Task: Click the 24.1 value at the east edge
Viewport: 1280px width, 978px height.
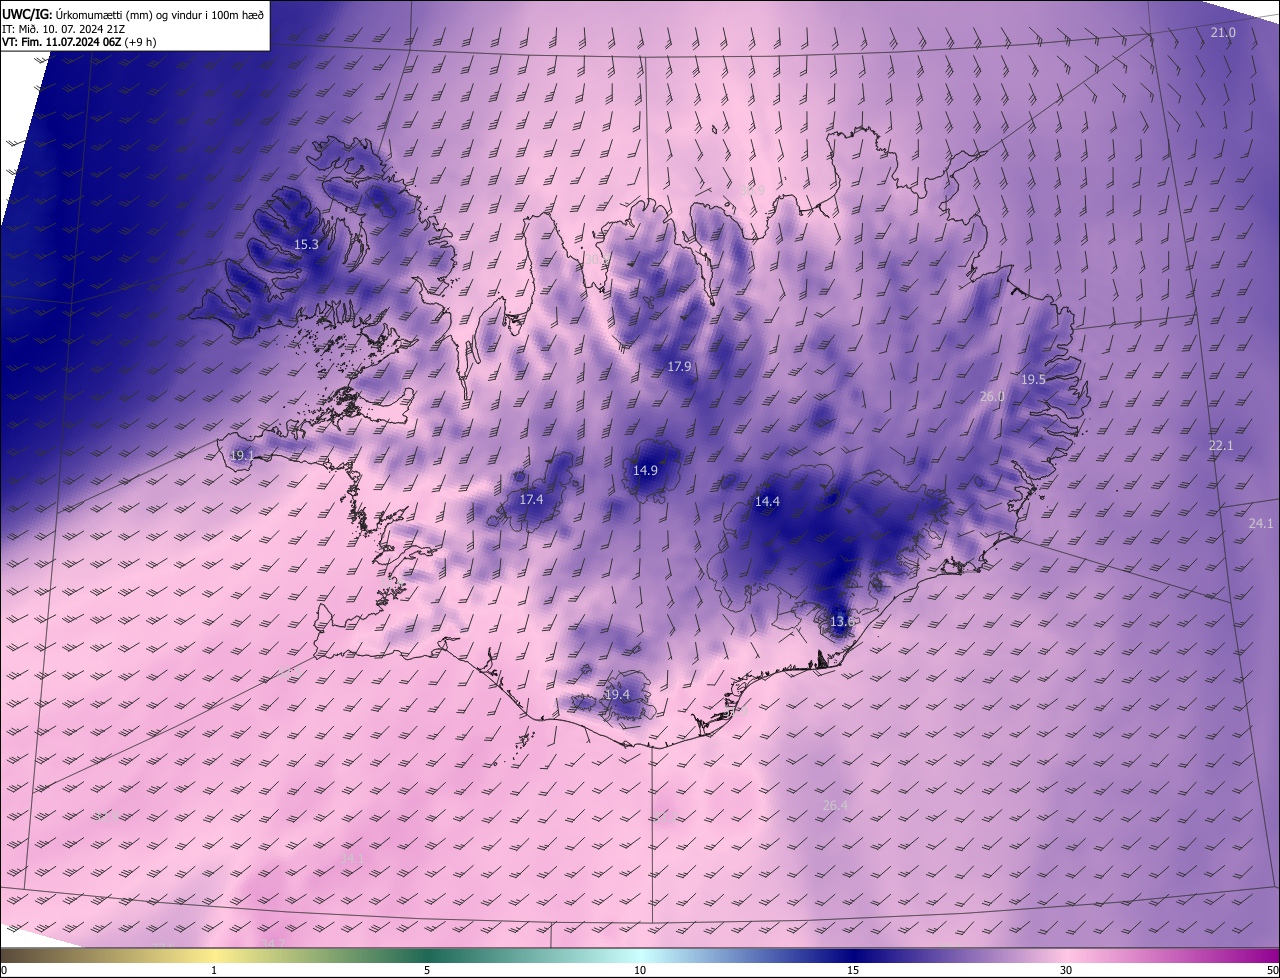Action: click(1261, 524)
